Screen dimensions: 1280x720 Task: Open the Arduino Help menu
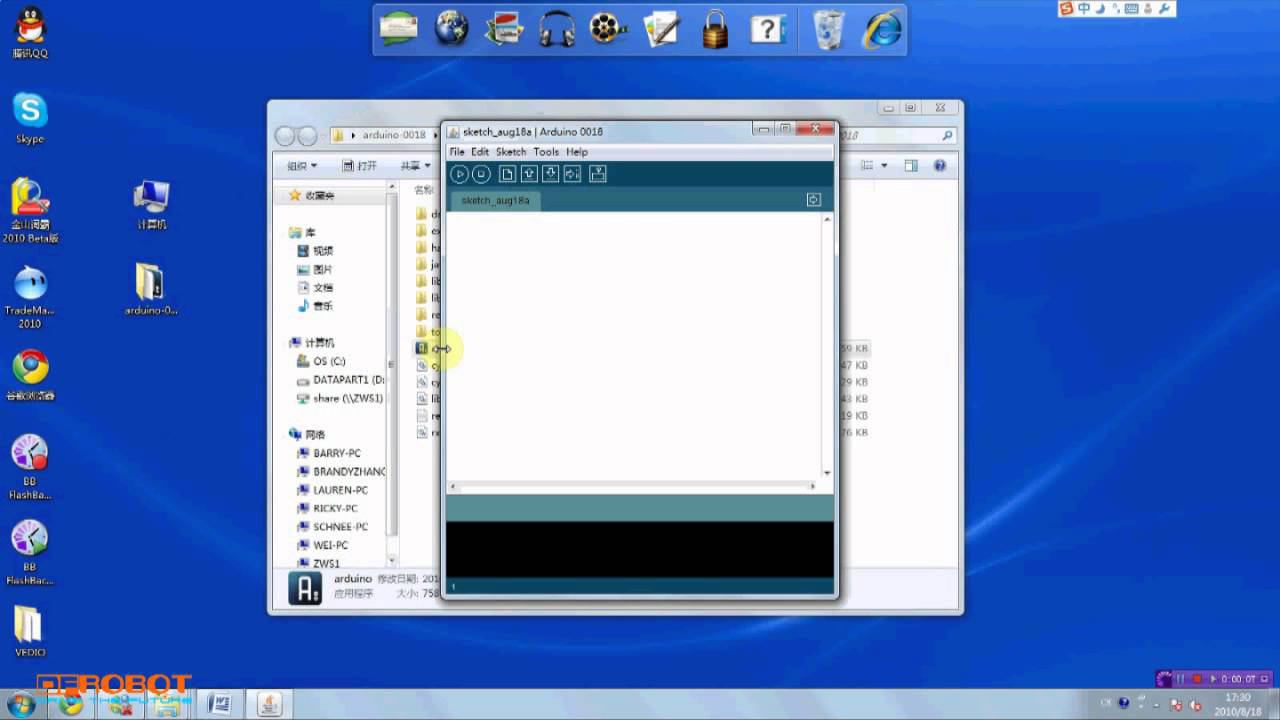577,152
